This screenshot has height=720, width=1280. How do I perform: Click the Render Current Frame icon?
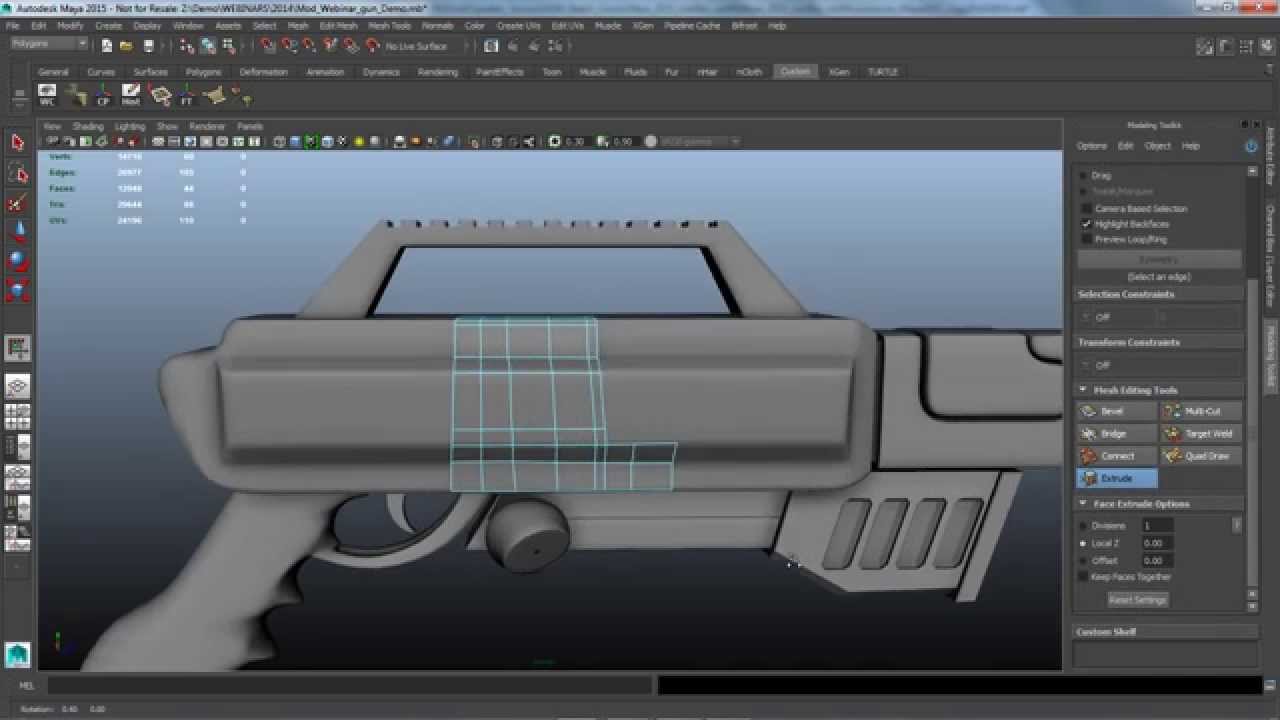[513, 46]
